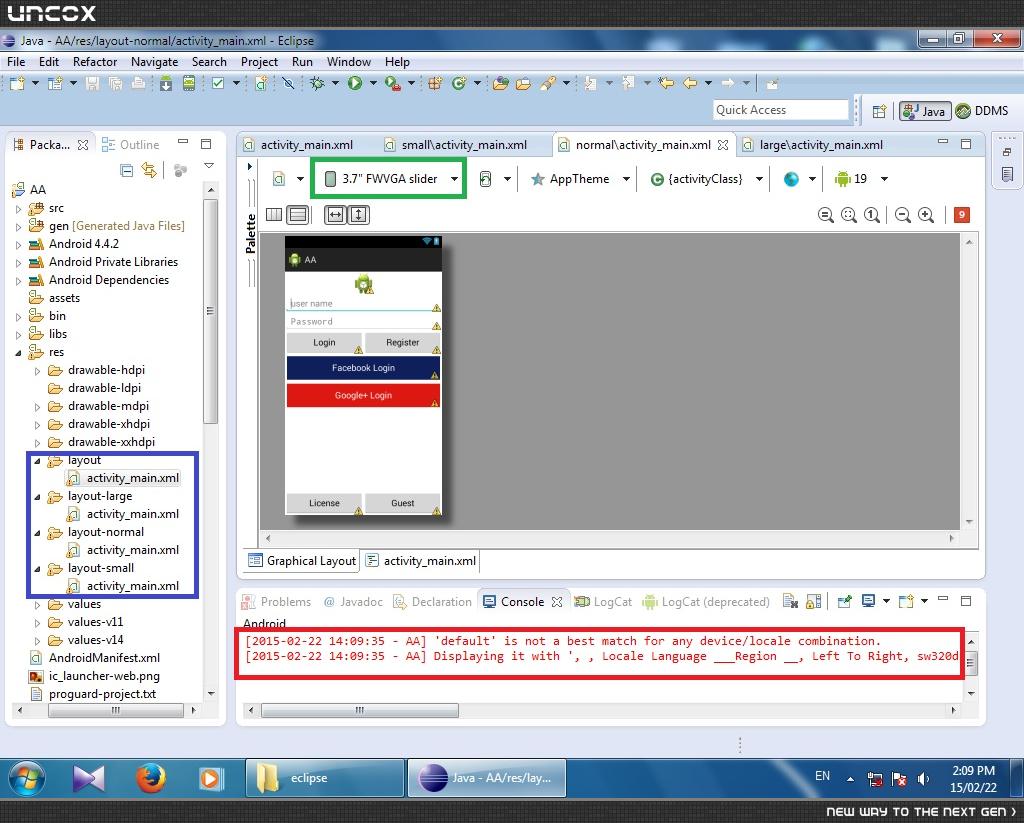
Task: Click the Login button in layout preview
Action: (x=324, y=342)
